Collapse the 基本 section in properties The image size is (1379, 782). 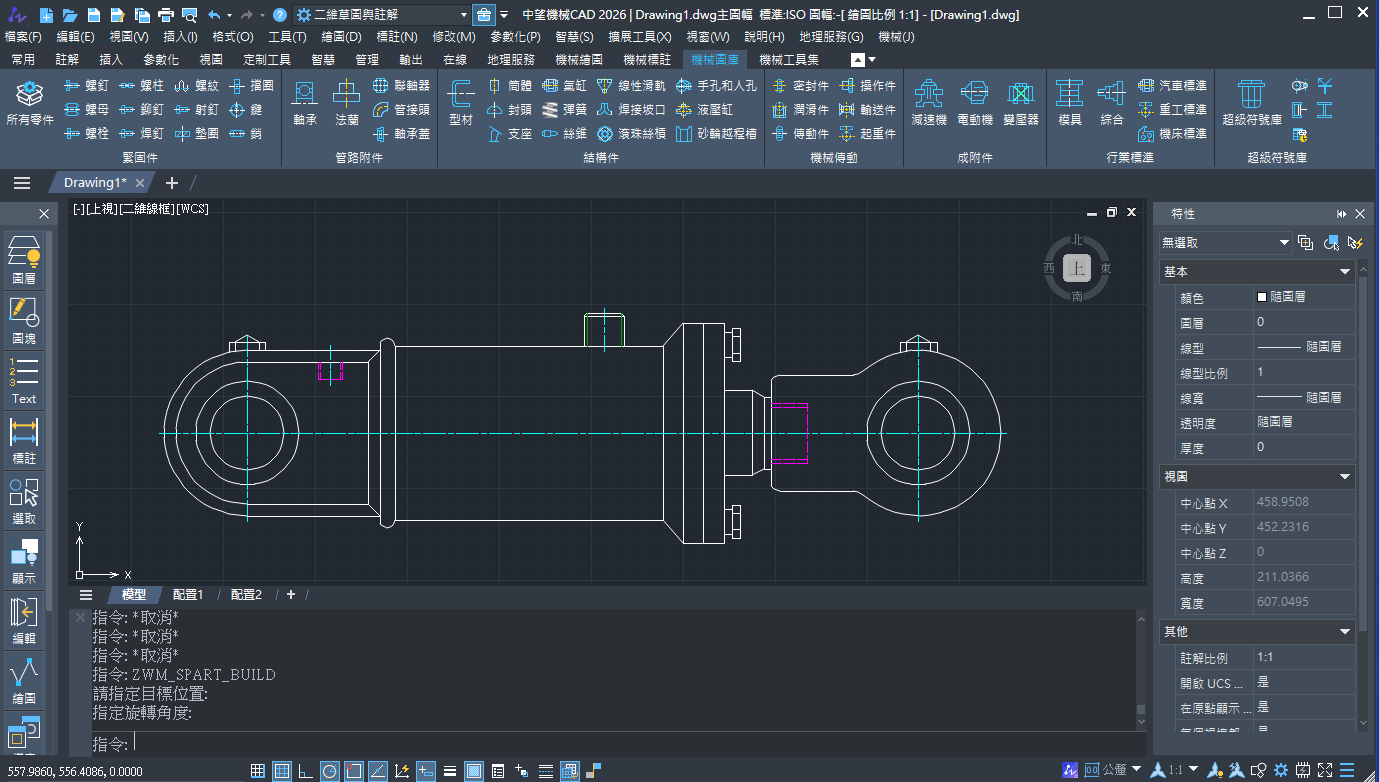pyautogui.click(x=1345, y=272)
